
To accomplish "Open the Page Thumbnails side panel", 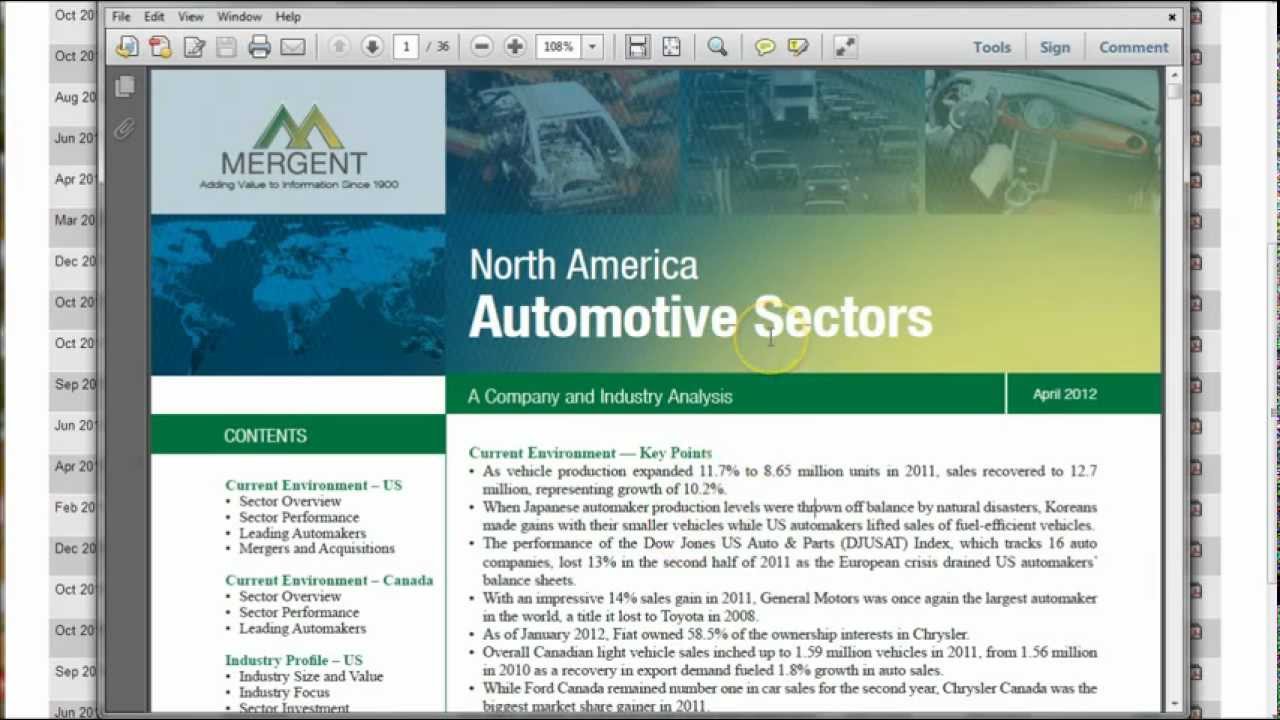I will coord(125,87).
